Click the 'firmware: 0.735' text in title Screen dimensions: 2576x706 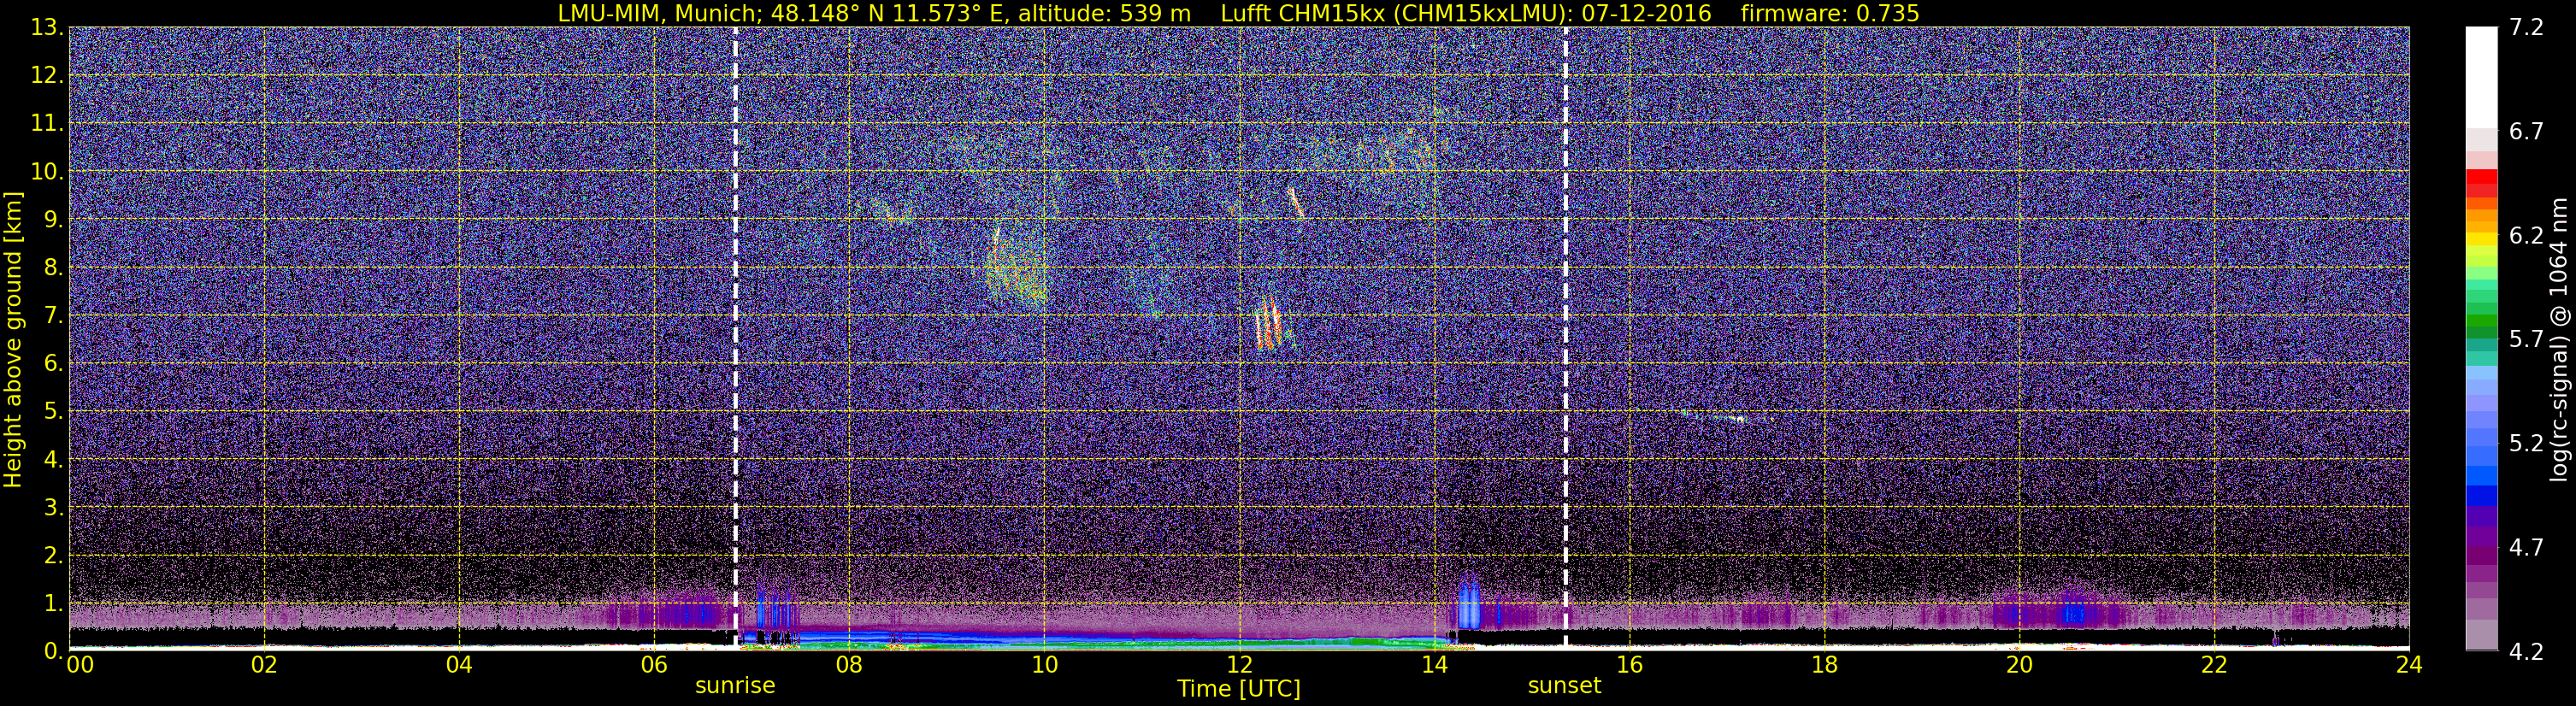[1830, 14]
